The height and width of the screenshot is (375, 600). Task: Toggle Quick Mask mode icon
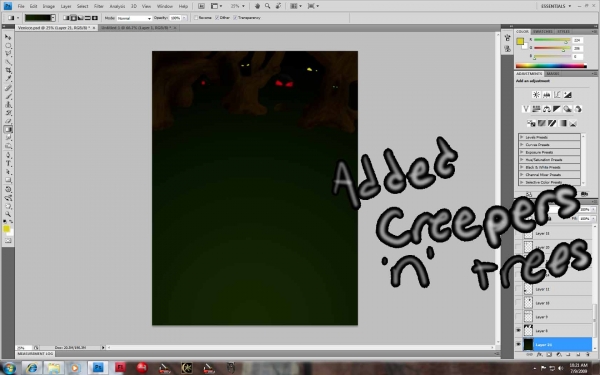coord(8,241)
